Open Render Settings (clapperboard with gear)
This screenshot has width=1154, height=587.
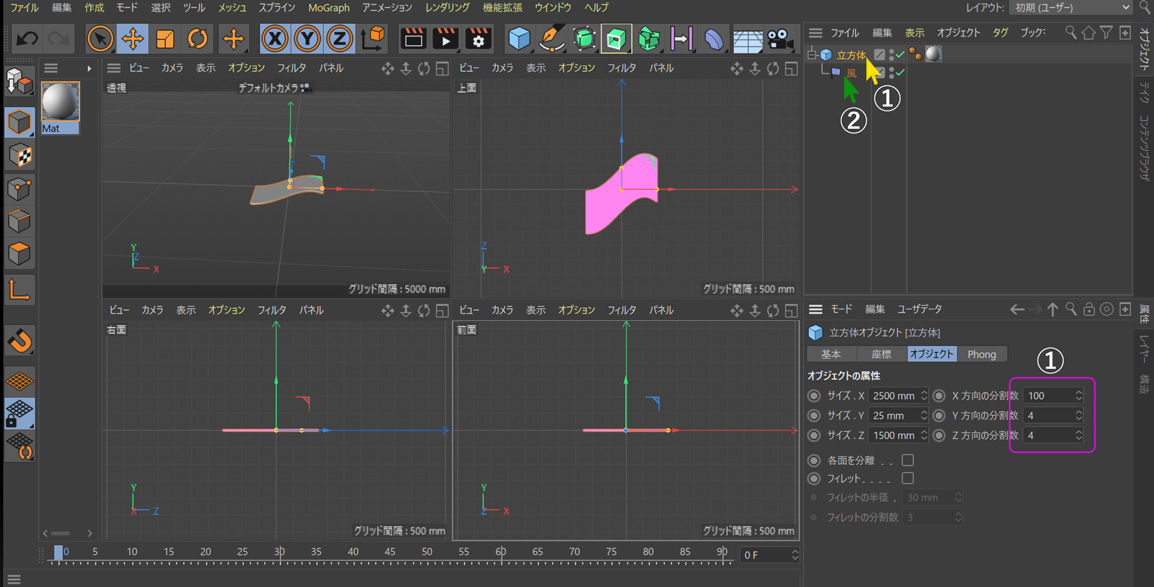(x=479, y=39)
